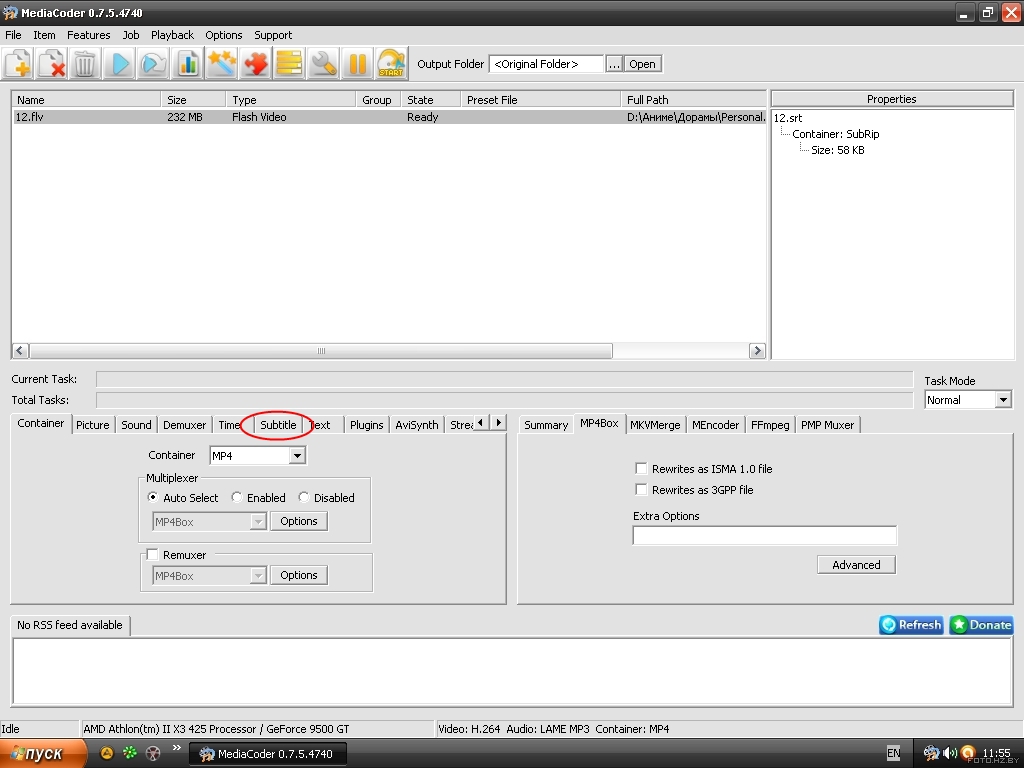The height and width of the screenshot is (768, 1024).
Task: Switch to the Demuxer tab
Action: coord(185,424)
